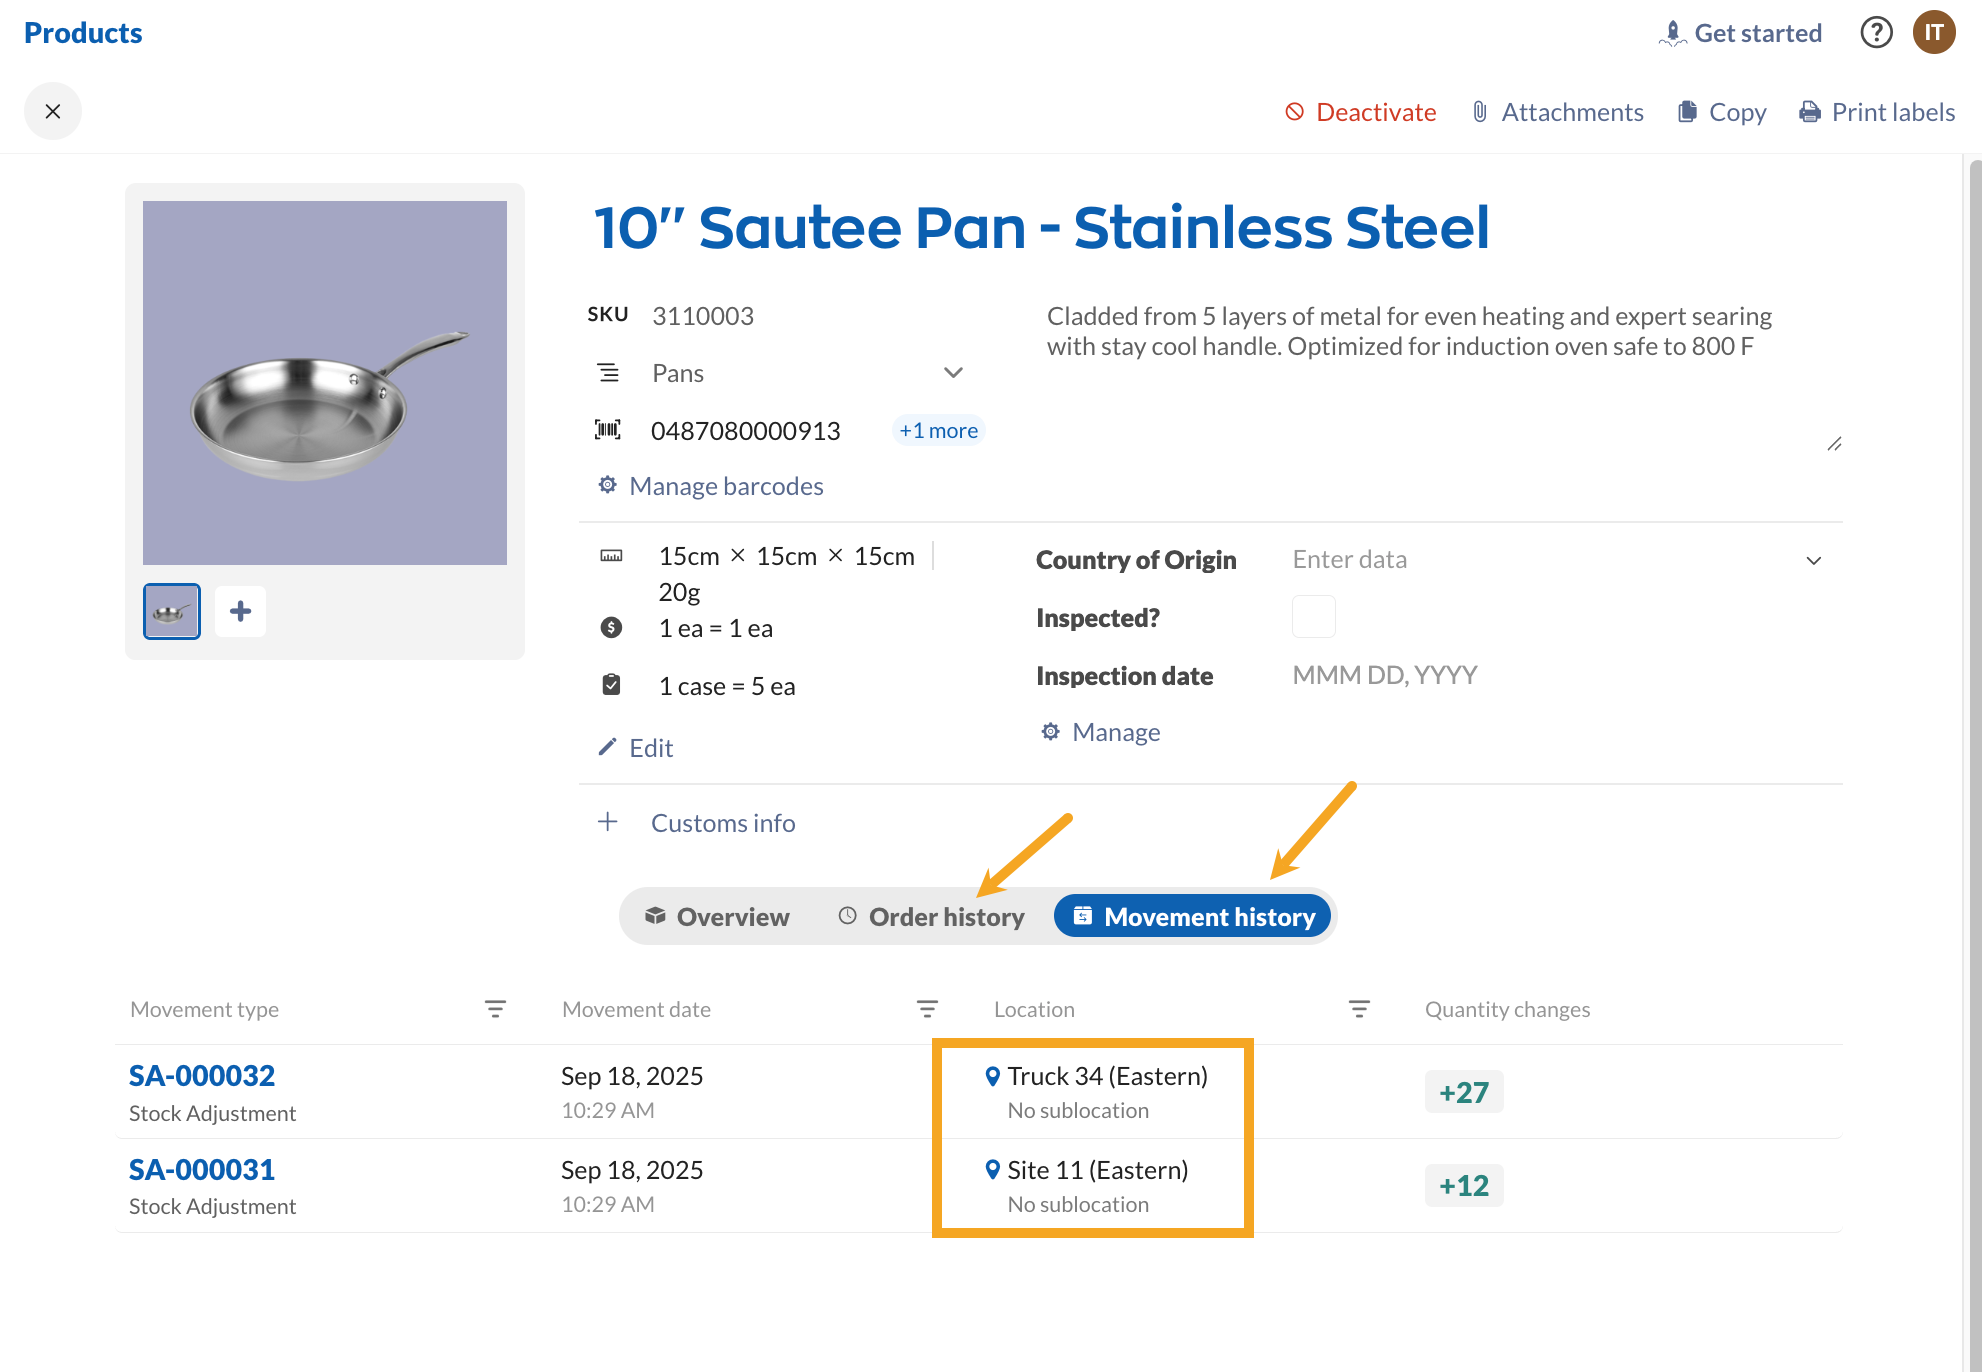Deactivate this product
The image size is (1982, 1372).
1360,112
